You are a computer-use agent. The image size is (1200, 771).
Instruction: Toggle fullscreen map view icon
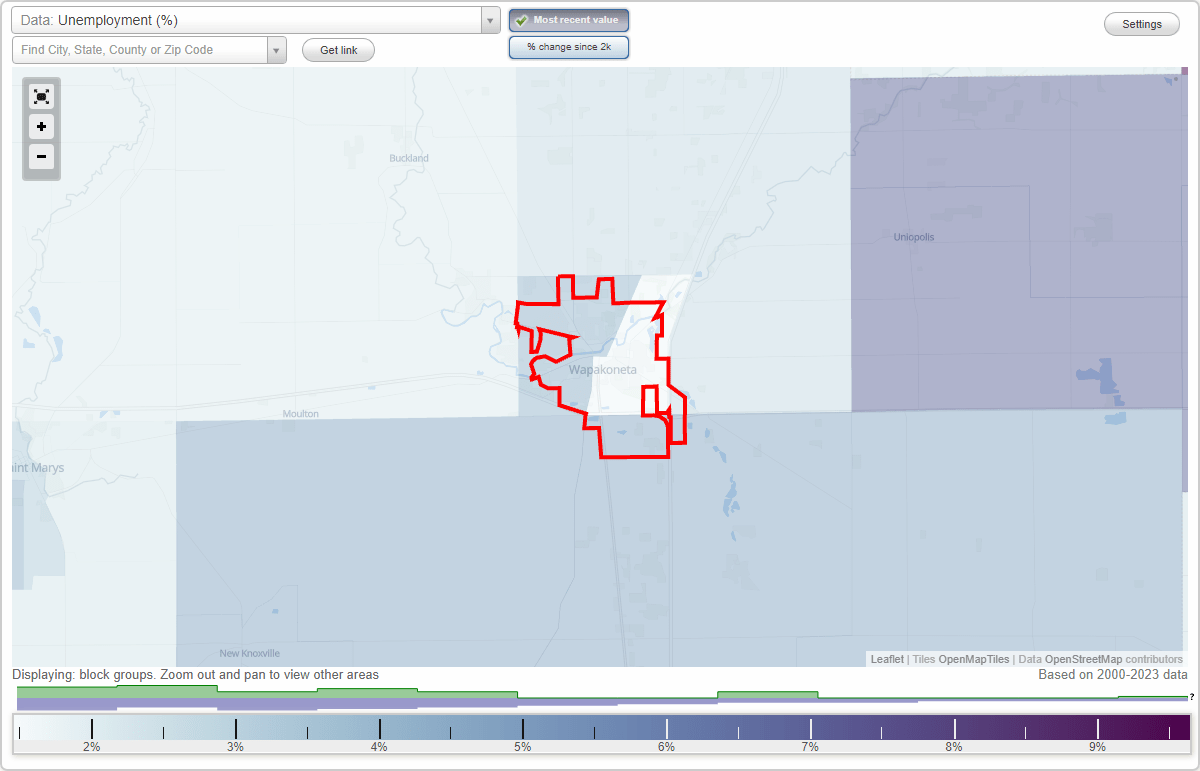[x=41, y=96]
